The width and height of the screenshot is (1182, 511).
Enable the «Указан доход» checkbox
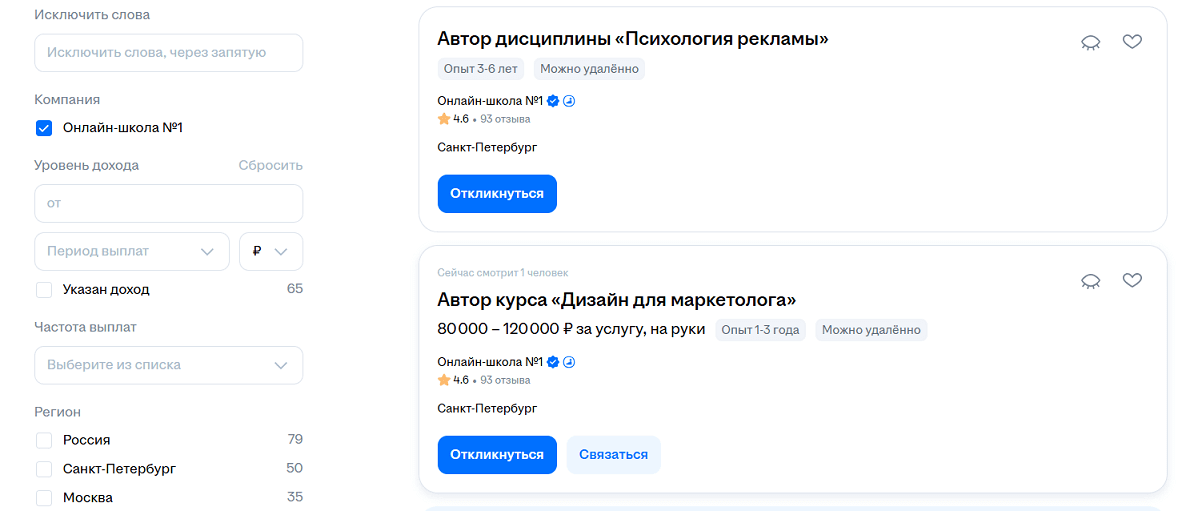(x=44, y=290)
